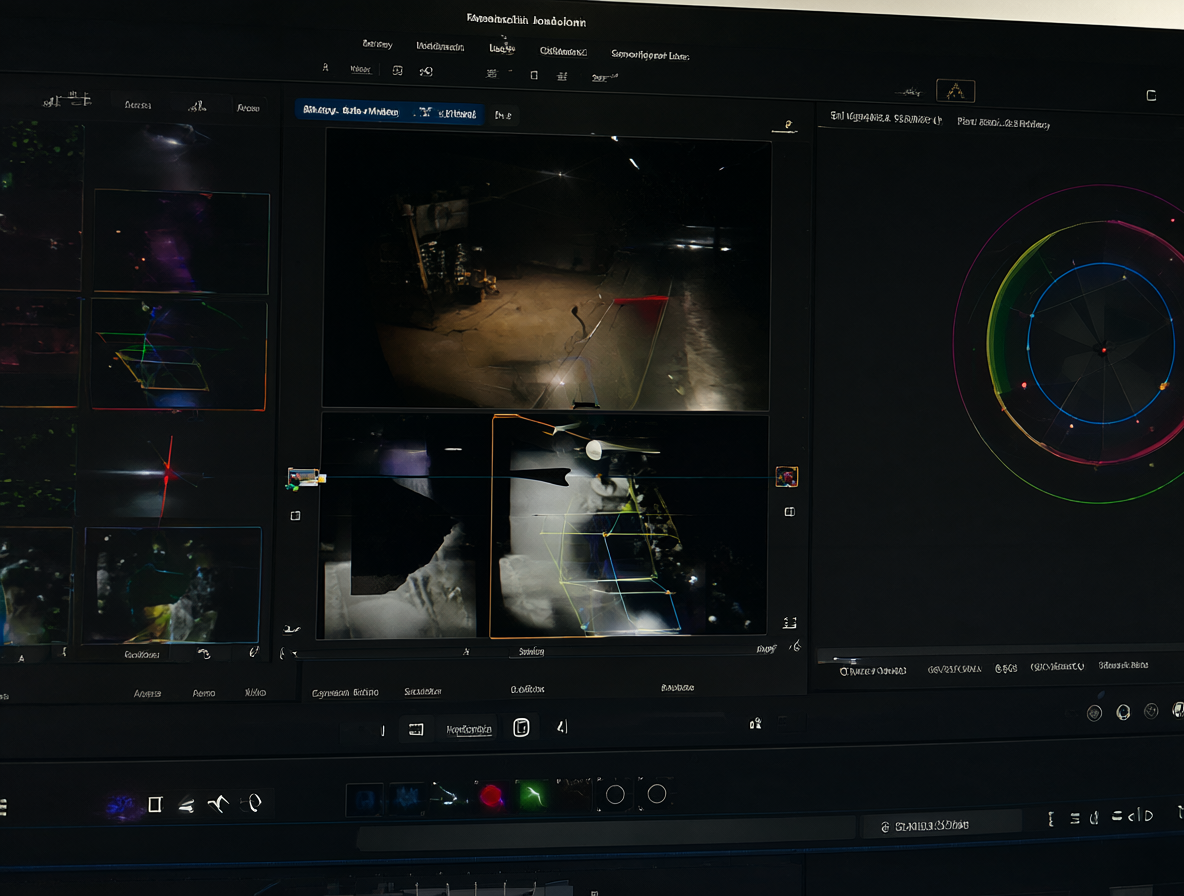Click the text field in the bottom-right status bar
Screen dimensions: 1184x896
click(x=940, y=827)
